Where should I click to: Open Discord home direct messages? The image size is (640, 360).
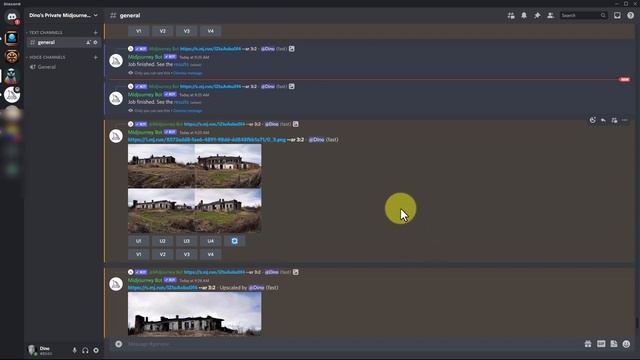[x=12, y=17]
